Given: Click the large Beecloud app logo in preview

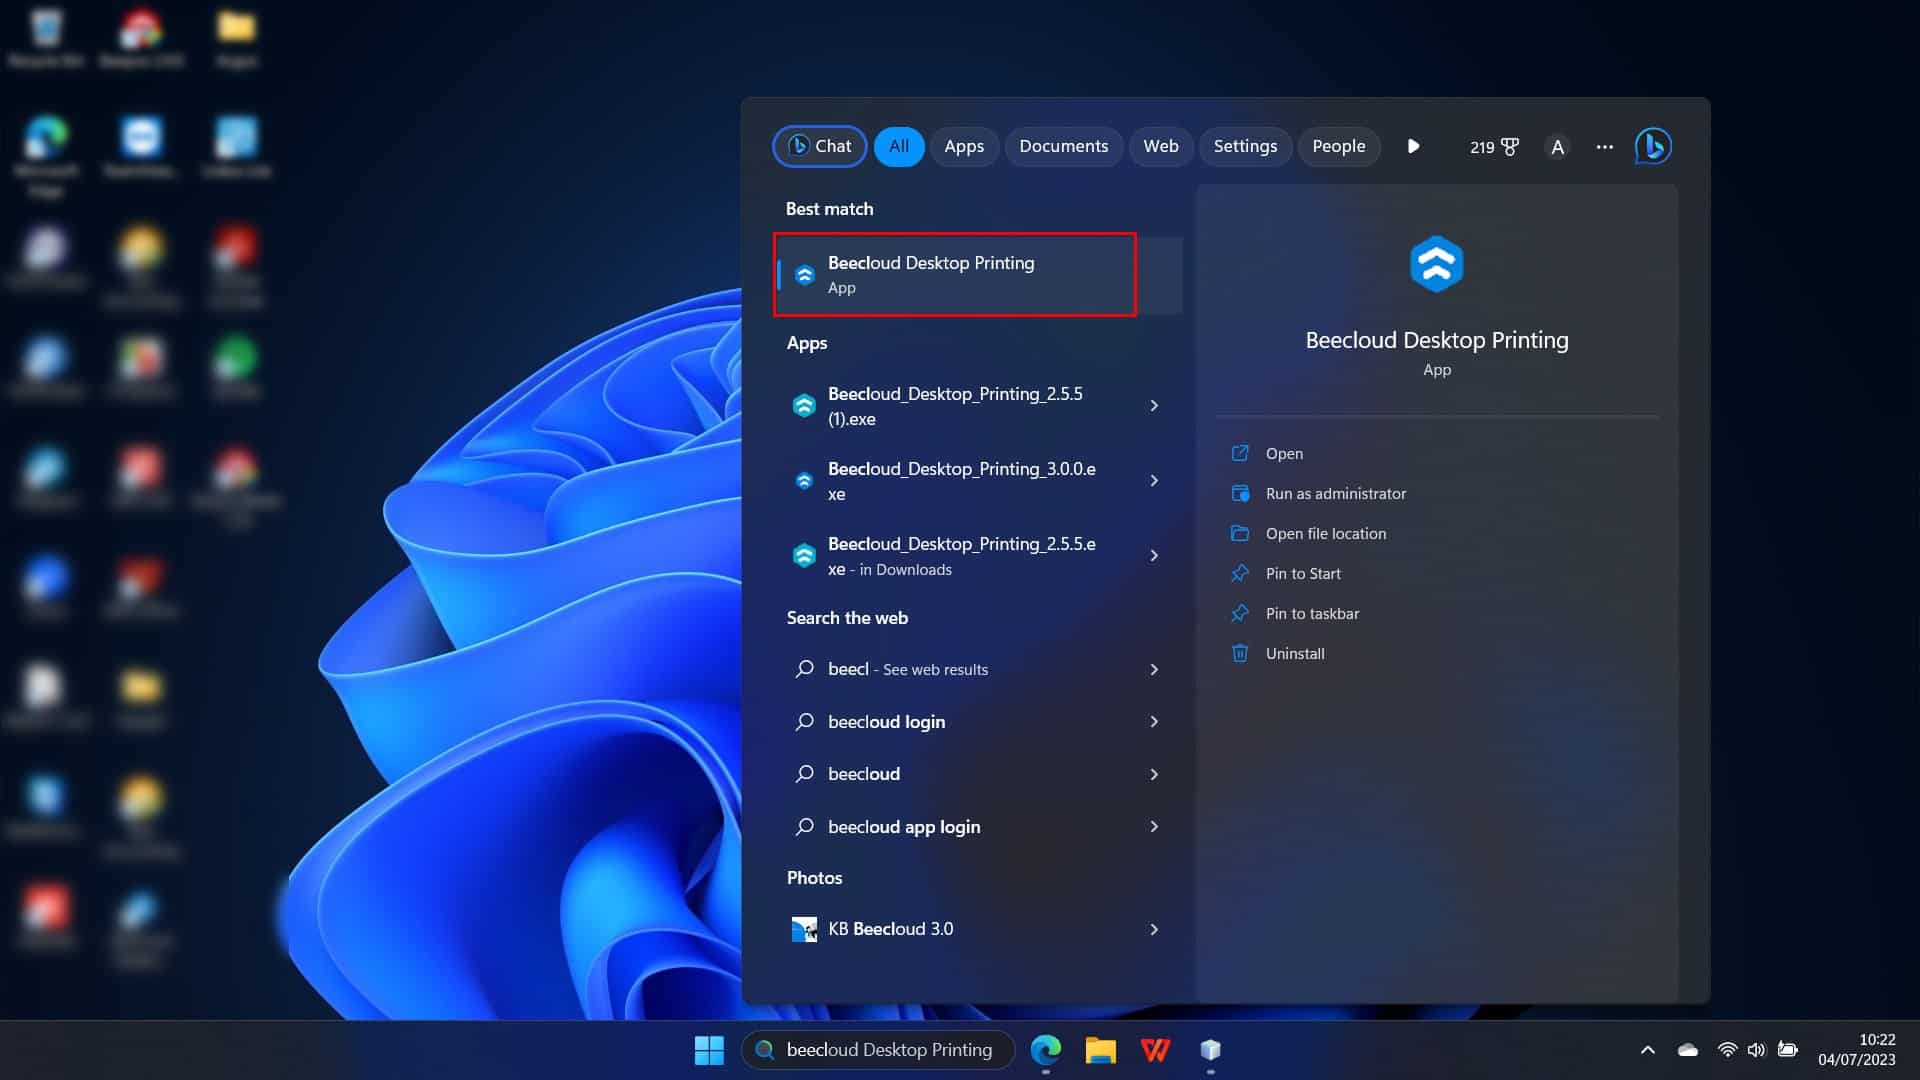Looking at the screenshot, I should click(x=1437, y=264).
